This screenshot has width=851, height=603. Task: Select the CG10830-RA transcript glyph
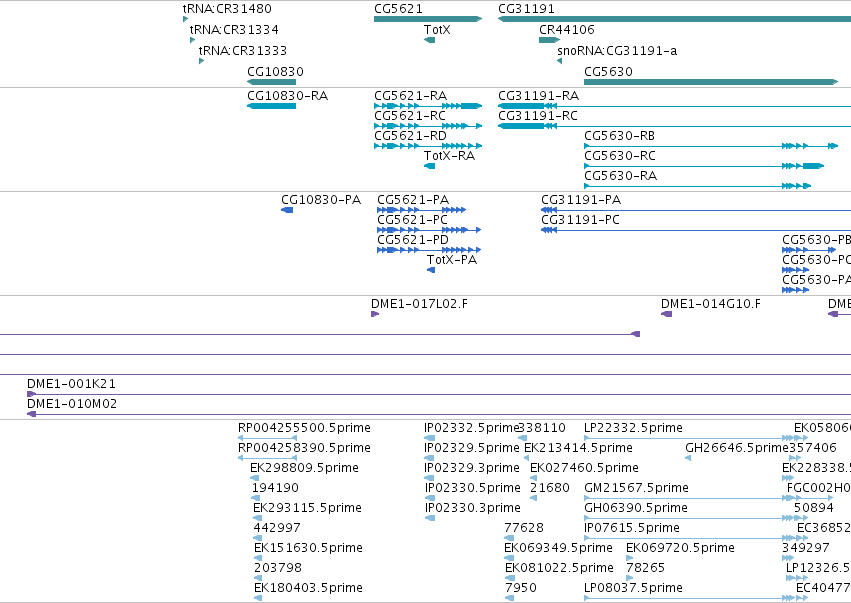click(x=271, y=106)
